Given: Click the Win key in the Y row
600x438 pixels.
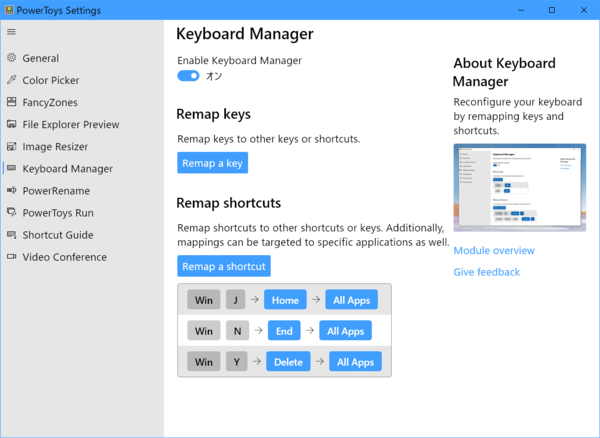Looking at the screenshot, I should [x=204, y=361].
